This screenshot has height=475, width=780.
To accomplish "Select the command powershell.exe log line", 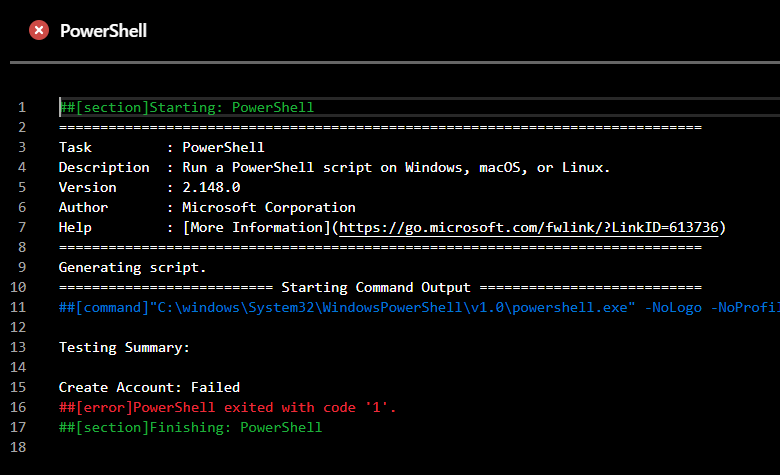I will tap(419, 307).
